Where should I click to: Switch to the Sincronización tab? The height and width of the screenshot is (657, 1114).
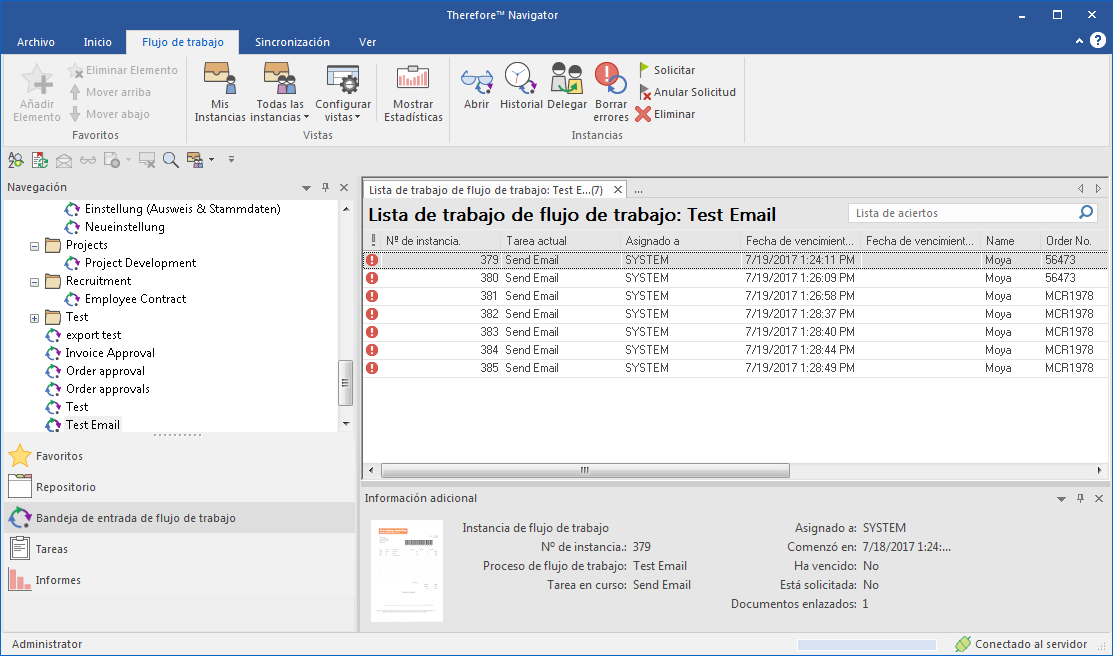[x=292, y=42]
